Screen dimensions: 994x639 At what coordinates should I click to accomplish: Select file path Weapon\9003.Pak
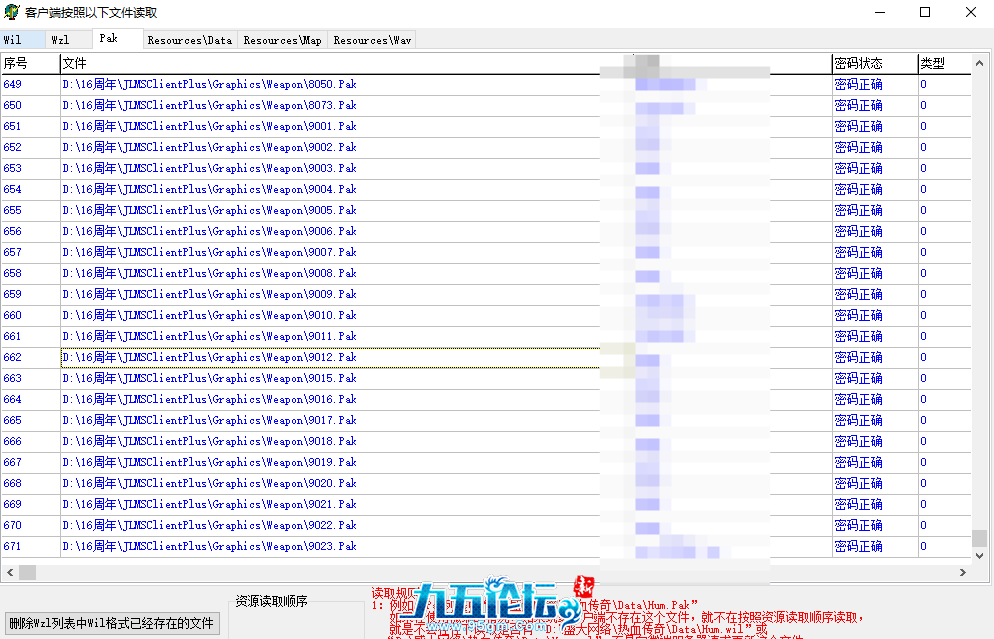click(x=209, y=168)
